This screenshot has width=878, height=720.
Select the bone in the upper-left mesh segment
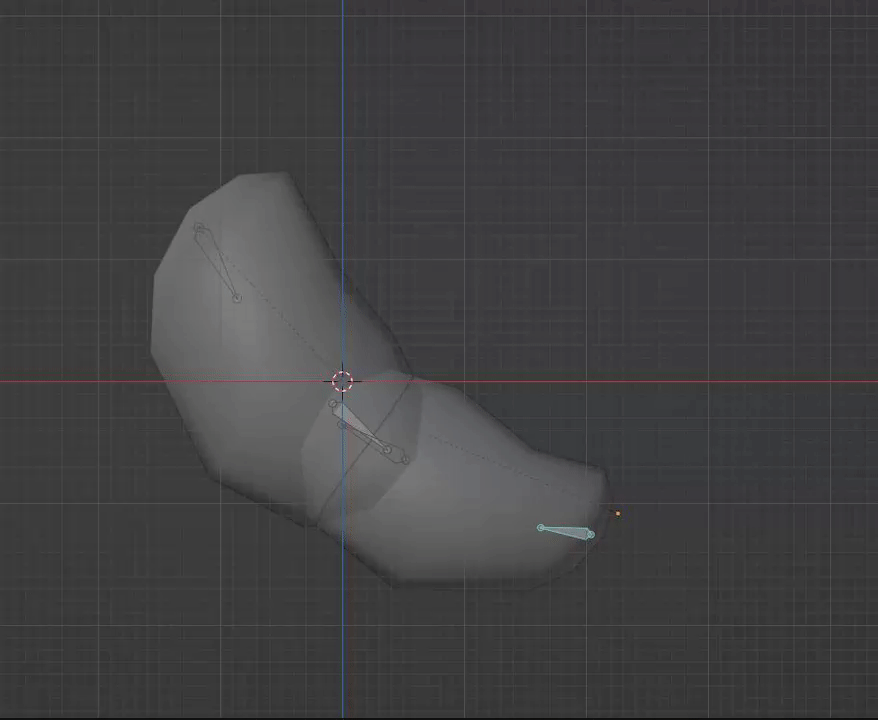pyautogui.click(x=217, y=263)
